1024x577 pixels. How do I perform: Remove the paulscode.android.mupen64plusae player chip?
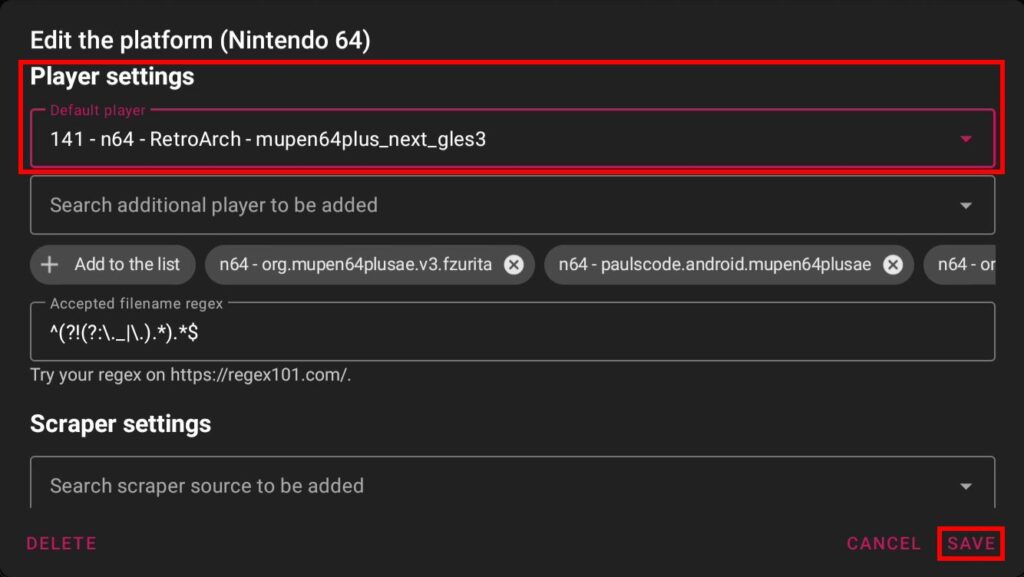pyautogui.click(x=893, y=265)
